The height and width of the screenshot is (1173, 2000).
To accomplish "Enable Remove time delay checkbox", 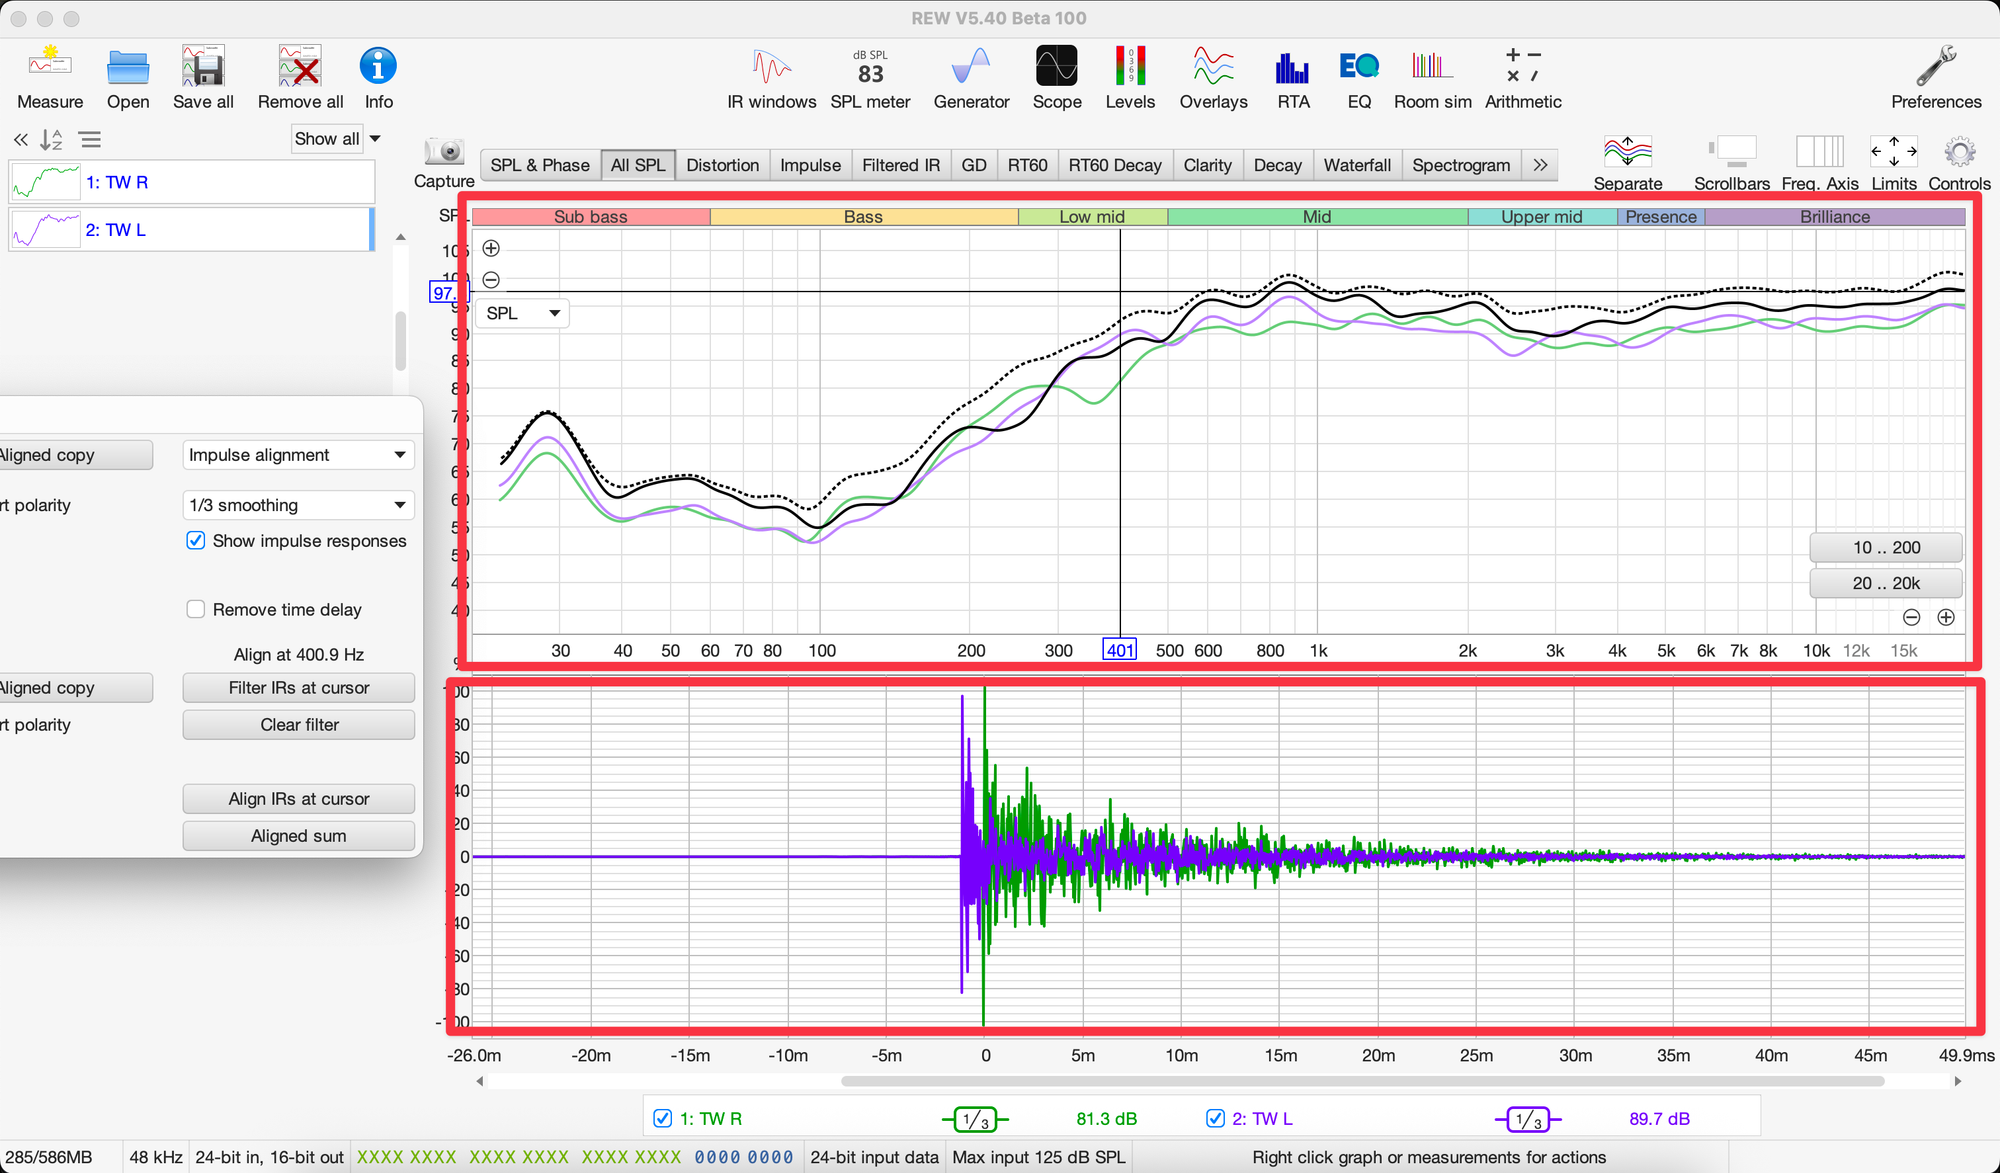I will (196, 609).
